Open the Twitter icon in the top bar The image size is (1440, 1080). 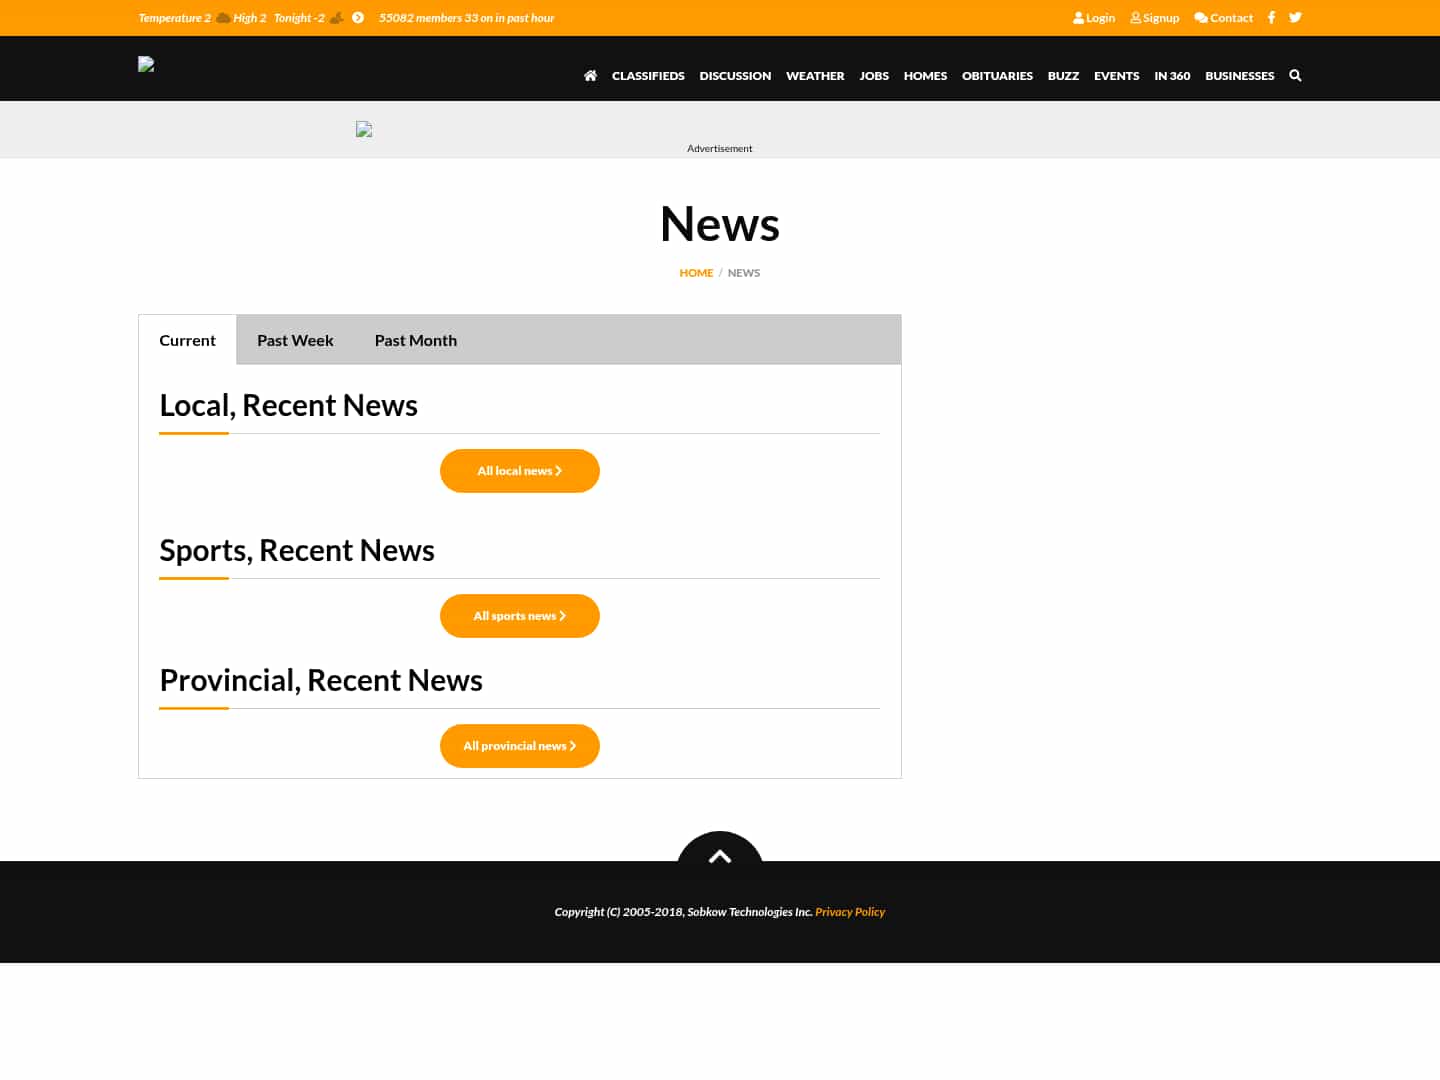(x=1295, y=17)
